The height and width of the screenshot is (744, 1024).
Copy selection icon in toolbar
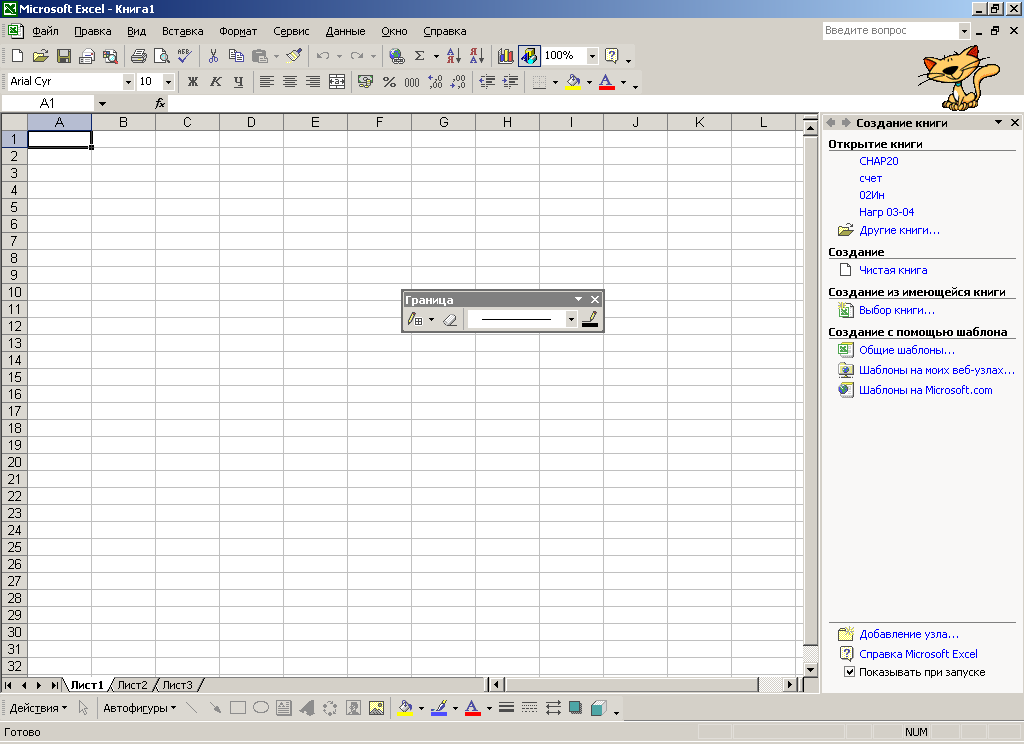[236, 56]
